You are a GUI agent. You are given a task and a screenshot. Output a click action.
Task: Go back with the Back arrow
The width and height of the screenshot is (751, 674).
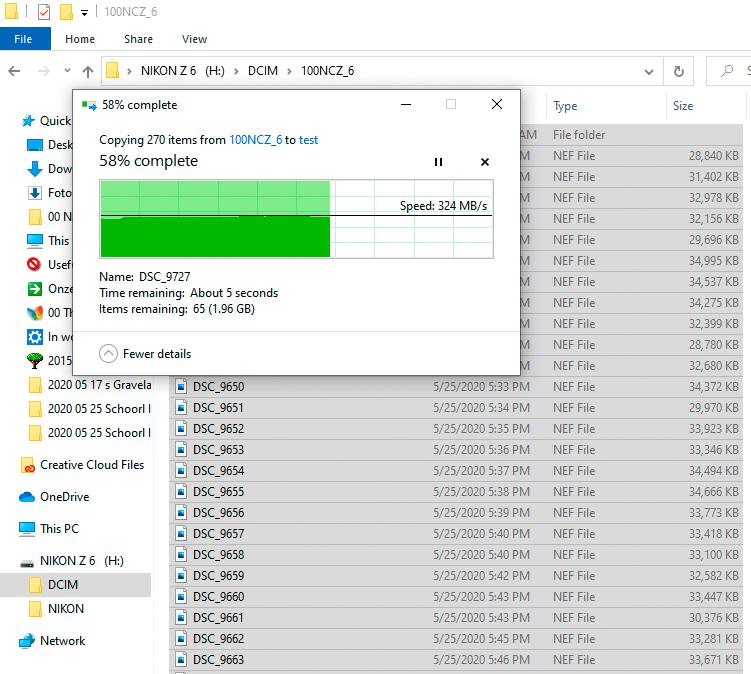pyautogui.click(x=14, y=71)
